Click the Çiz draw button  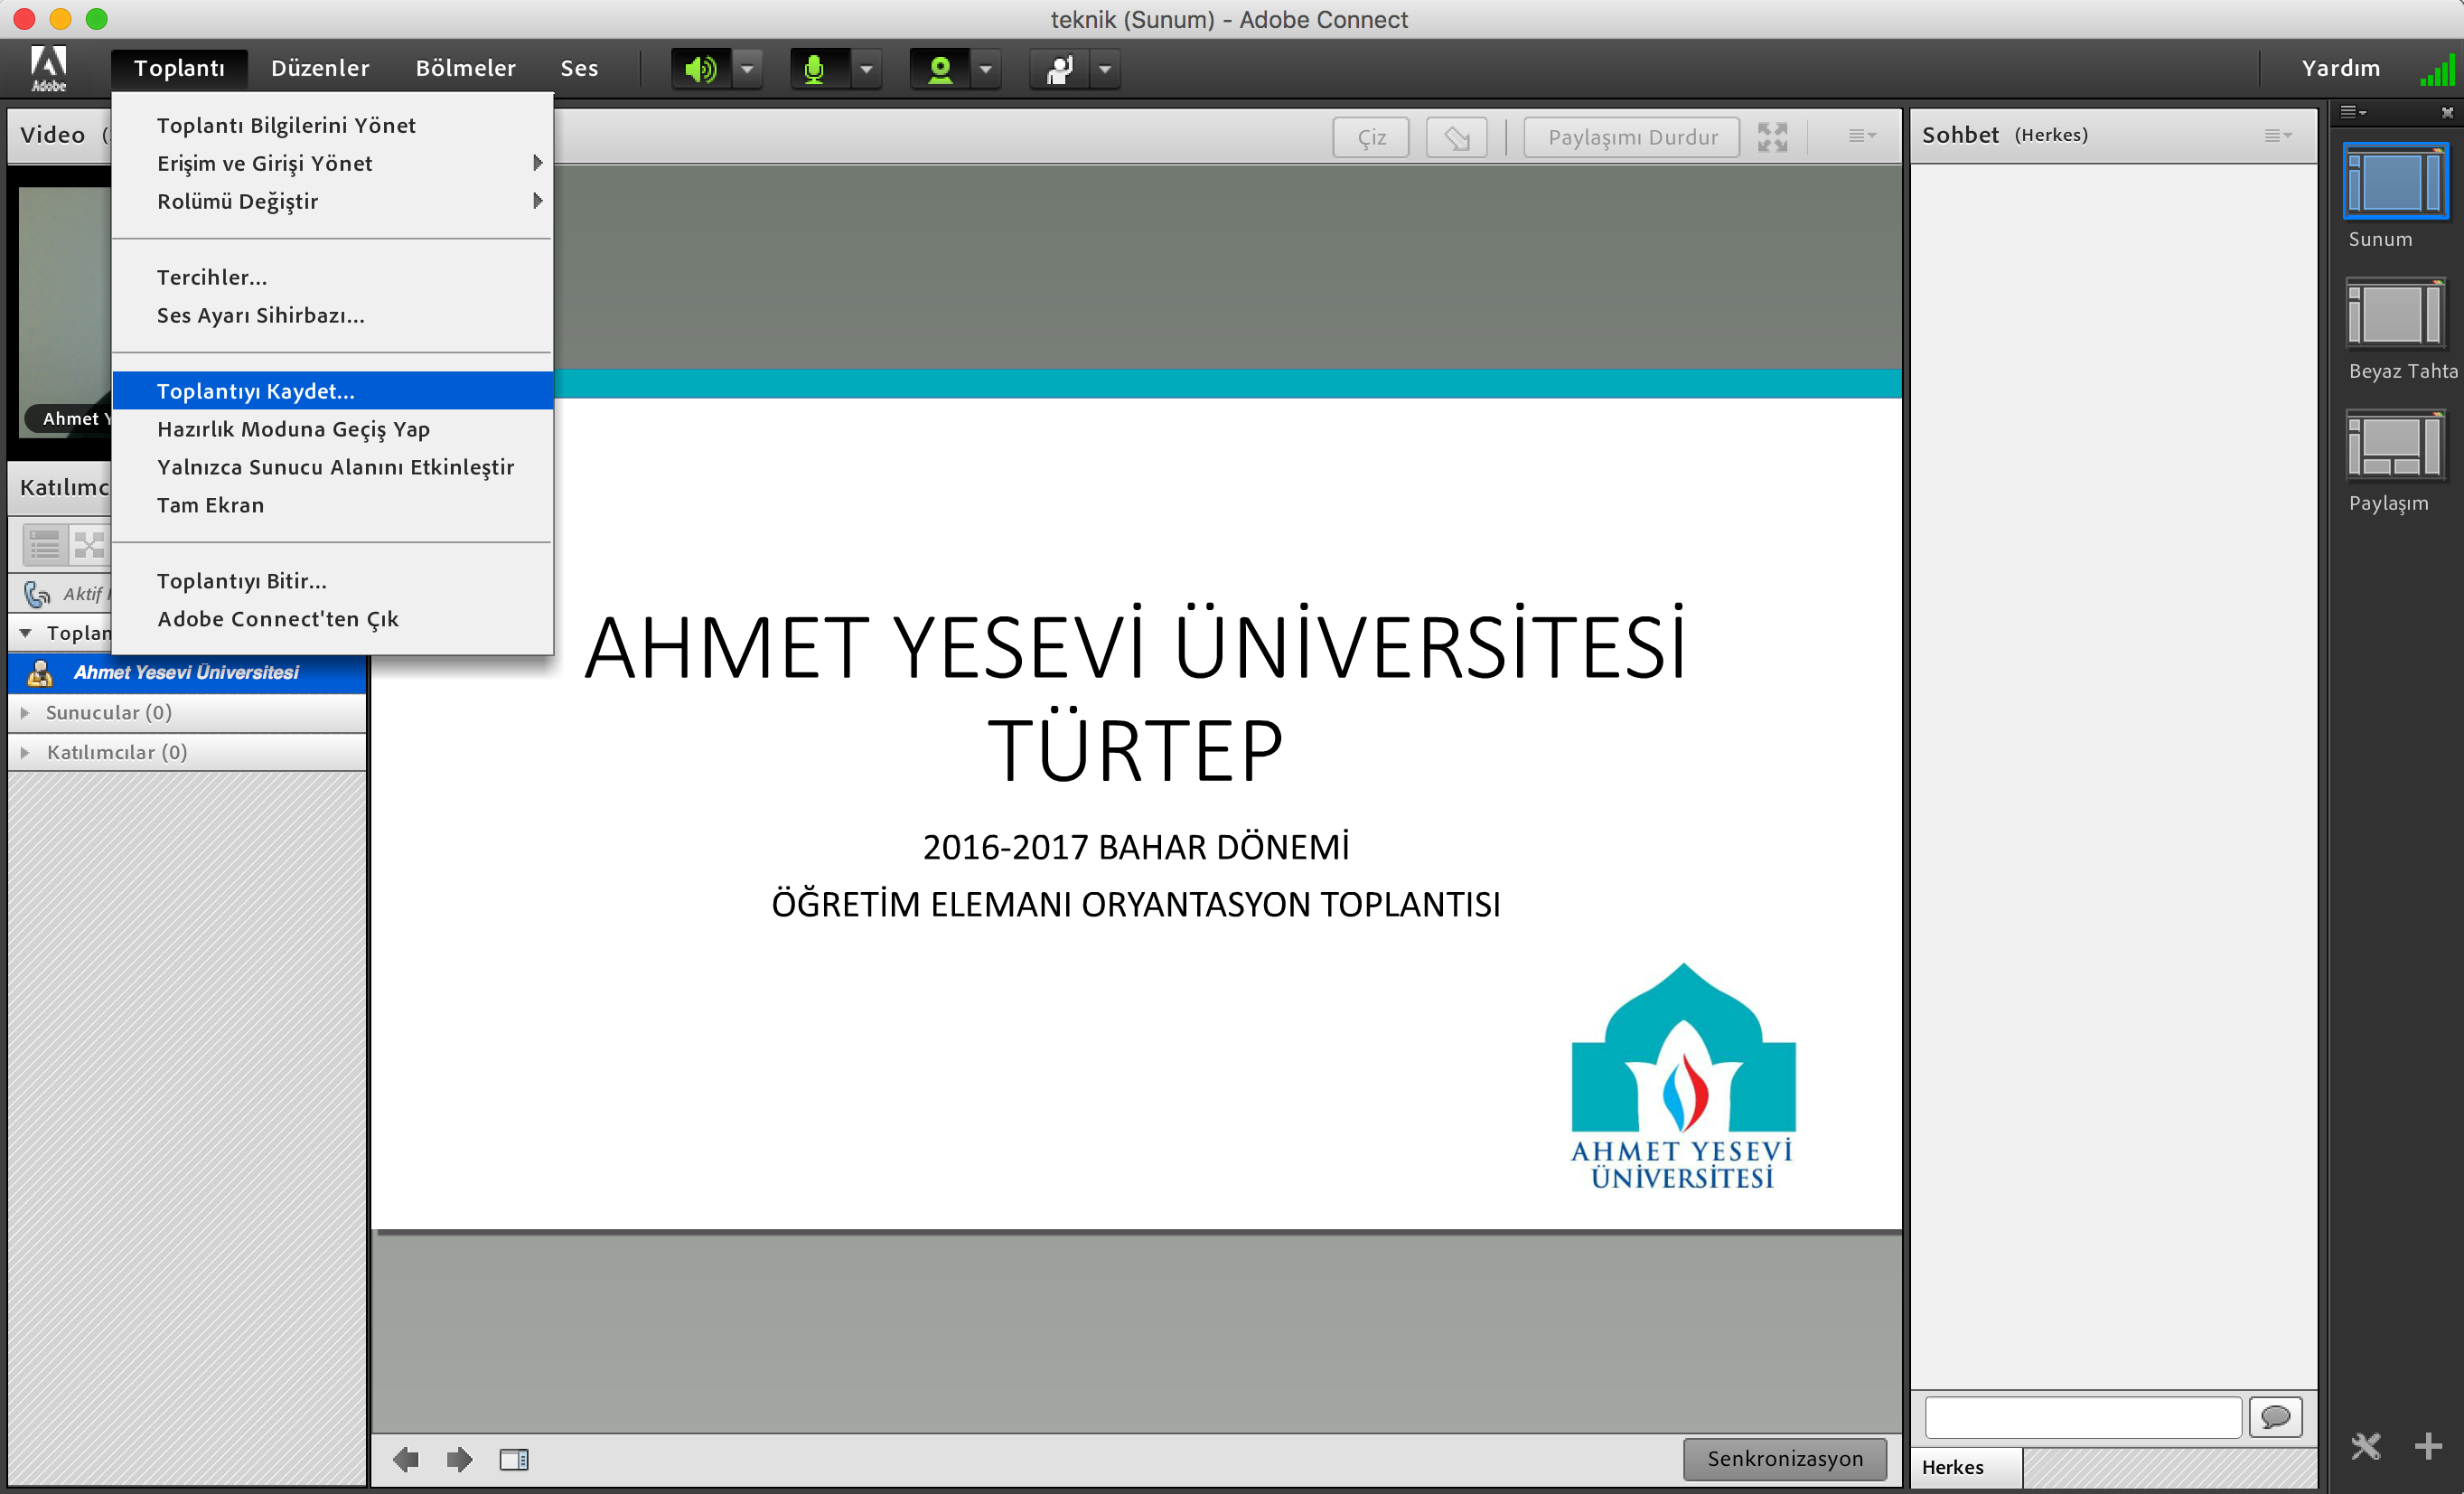(x=1371, y=137)
